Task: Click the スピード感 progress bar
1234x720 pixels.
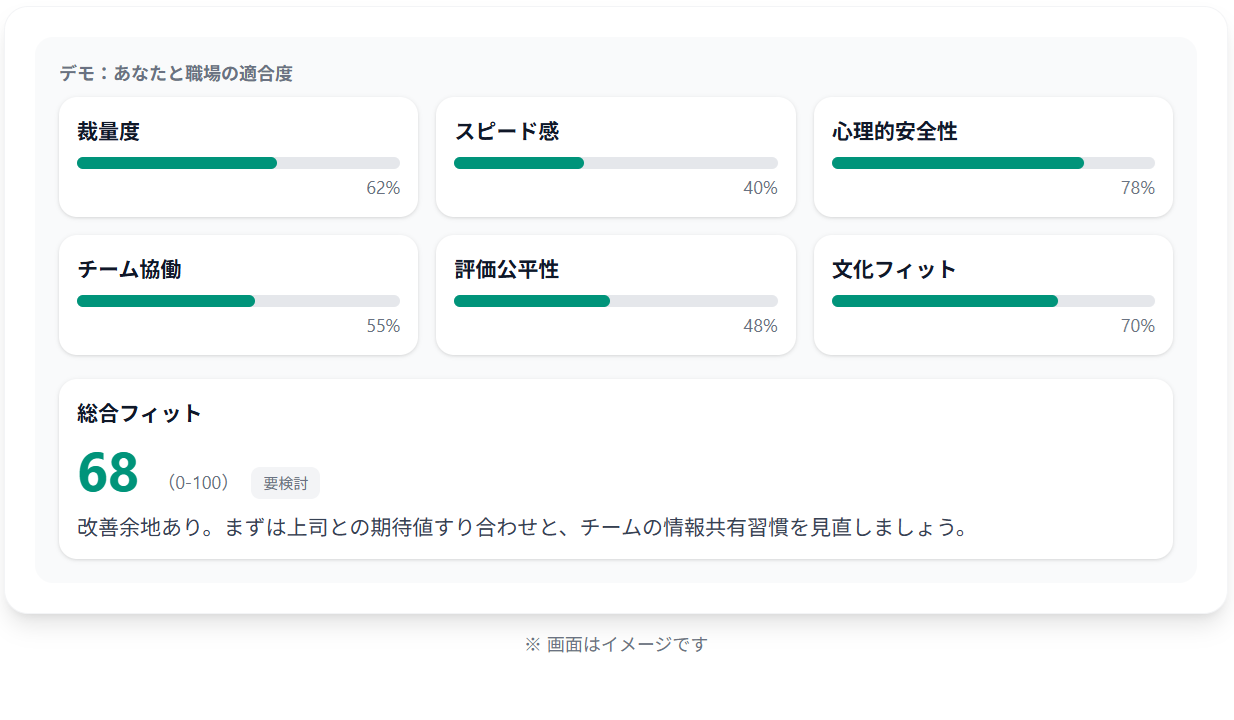Action: [615, 163]
